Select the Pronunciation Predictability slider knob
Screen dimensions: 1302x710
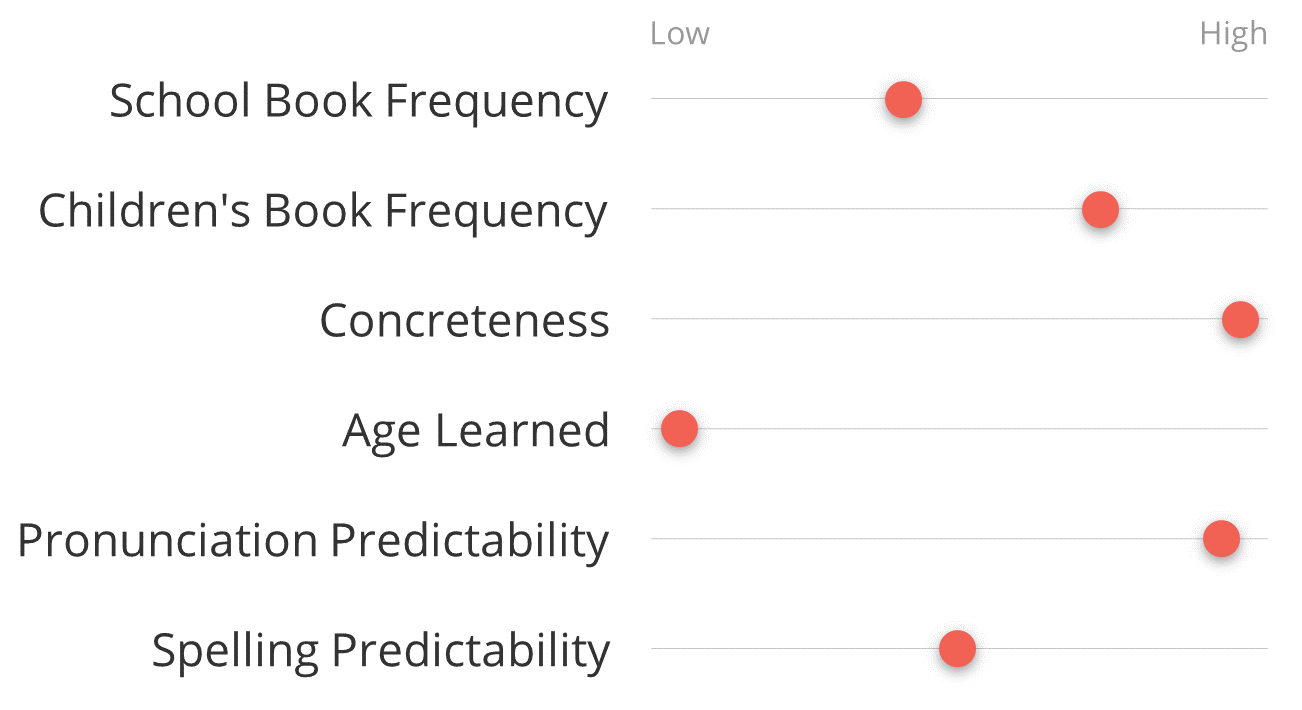click(x=1221, y=539)
